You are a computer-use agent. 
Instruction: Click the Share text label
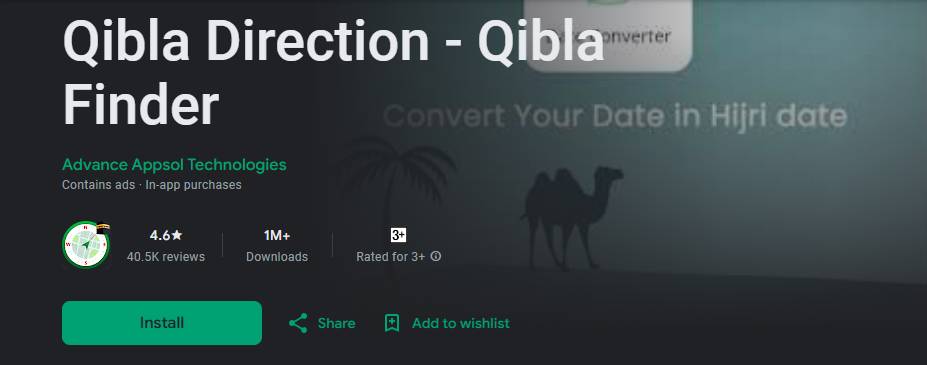click(x=336, y=323)
